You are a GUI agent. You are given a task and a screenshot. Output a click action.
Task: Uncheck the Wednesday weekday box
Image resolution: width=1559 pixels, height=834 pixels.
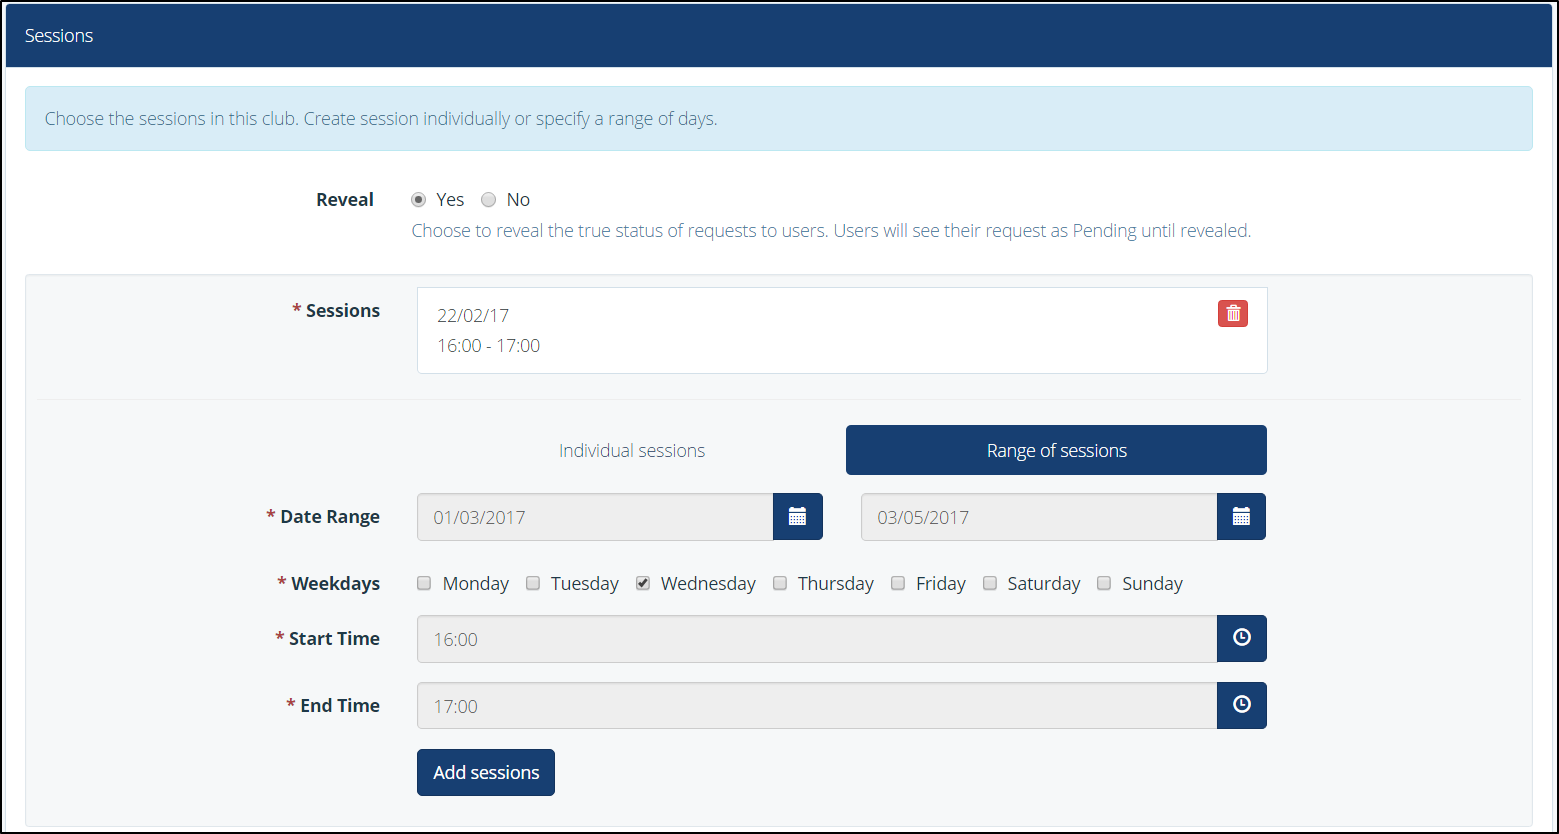(643, 583)
